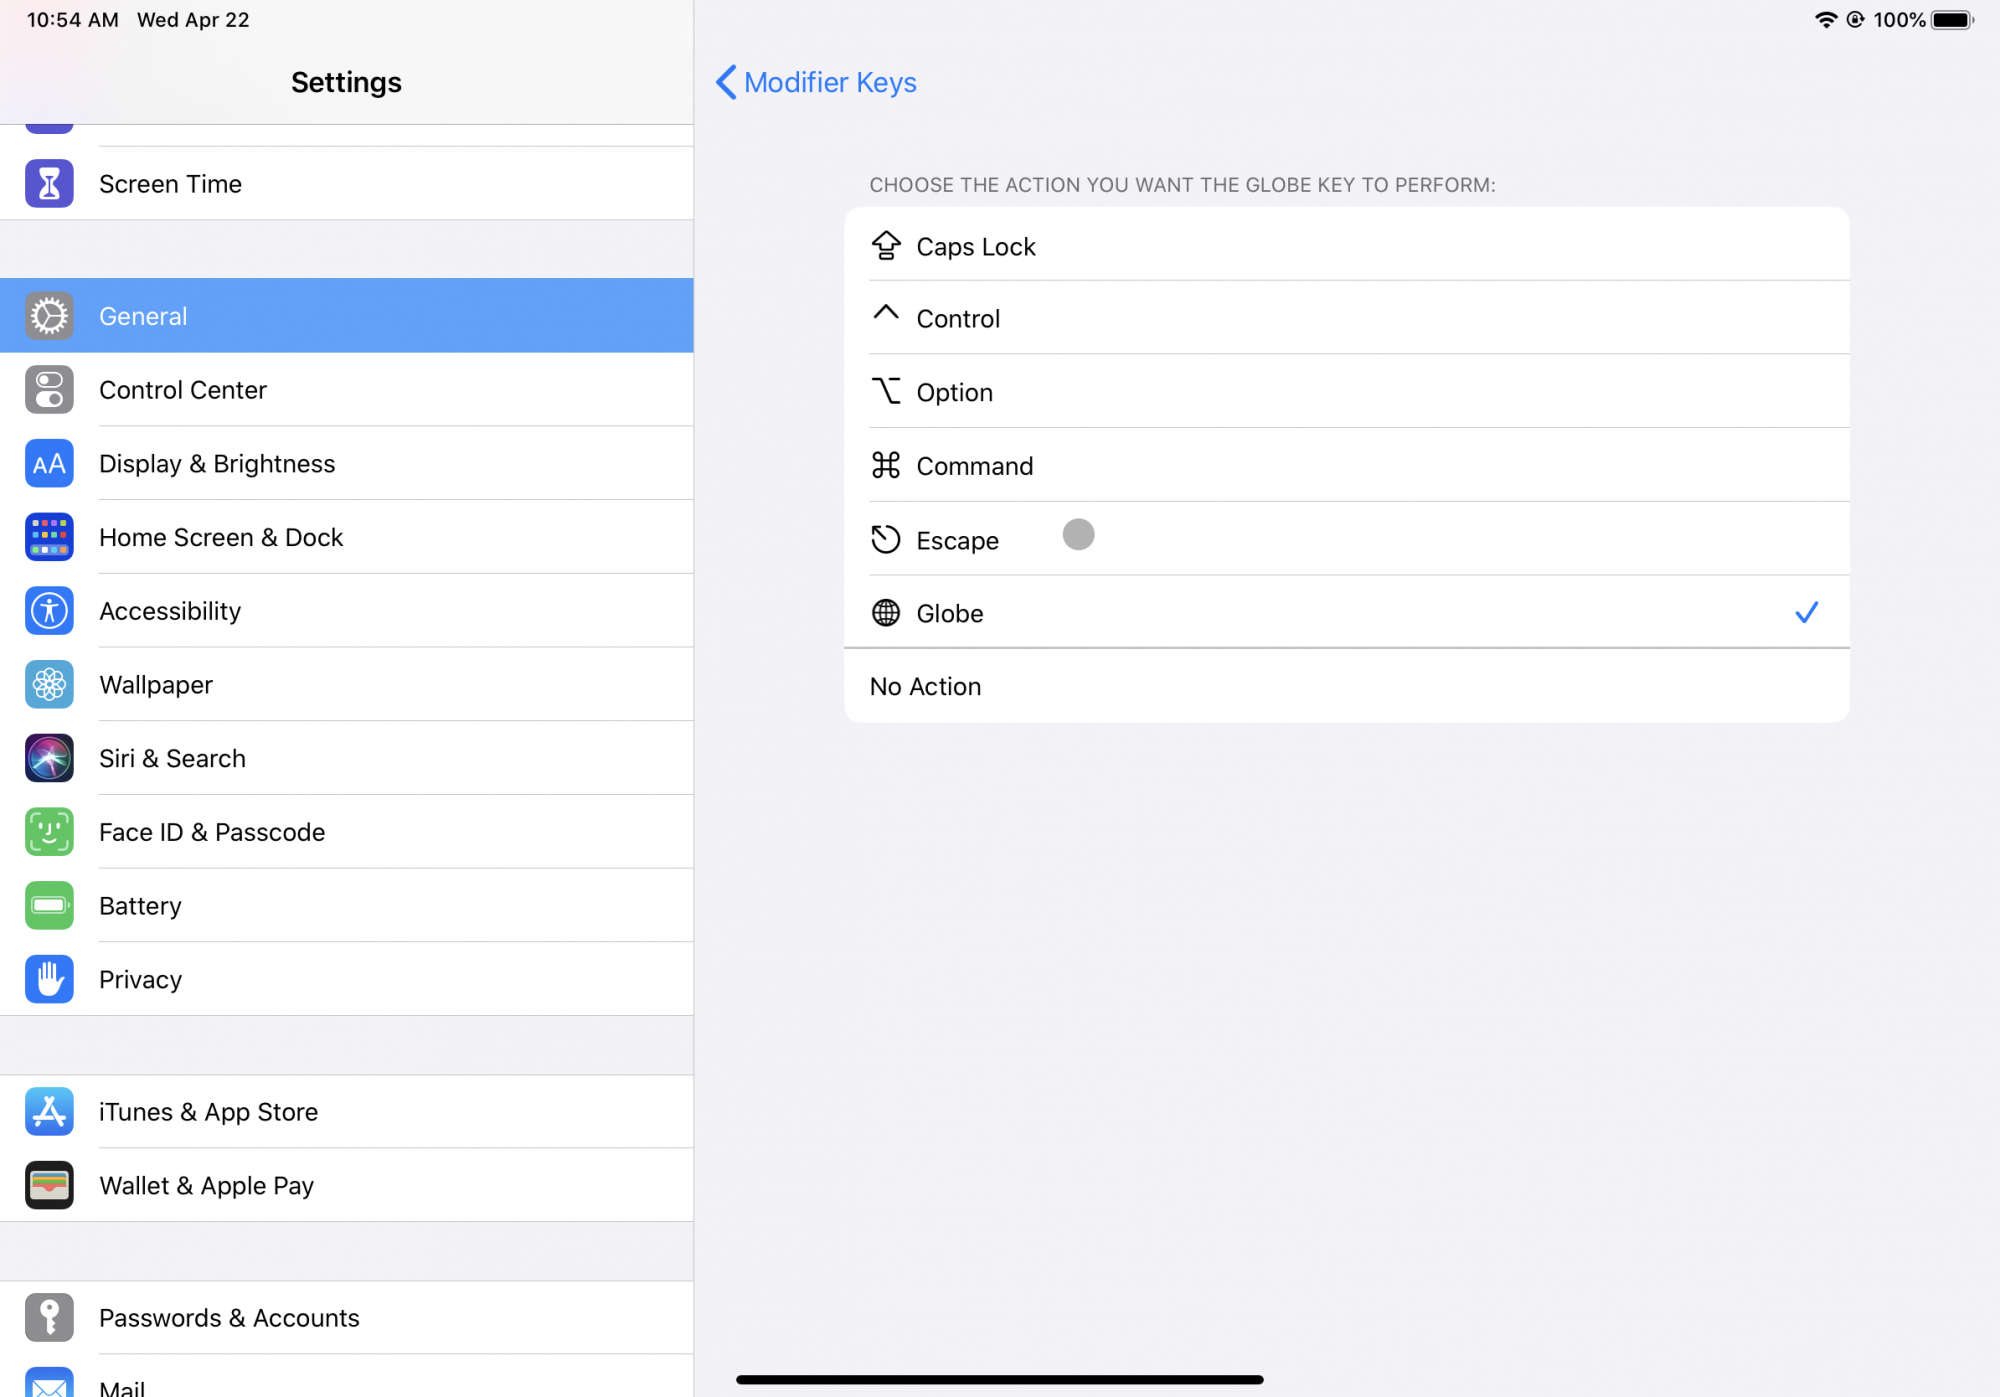Tap the blue checkmark next to Globe
Viewport: 2000px width, 1397px height.
1806,612
